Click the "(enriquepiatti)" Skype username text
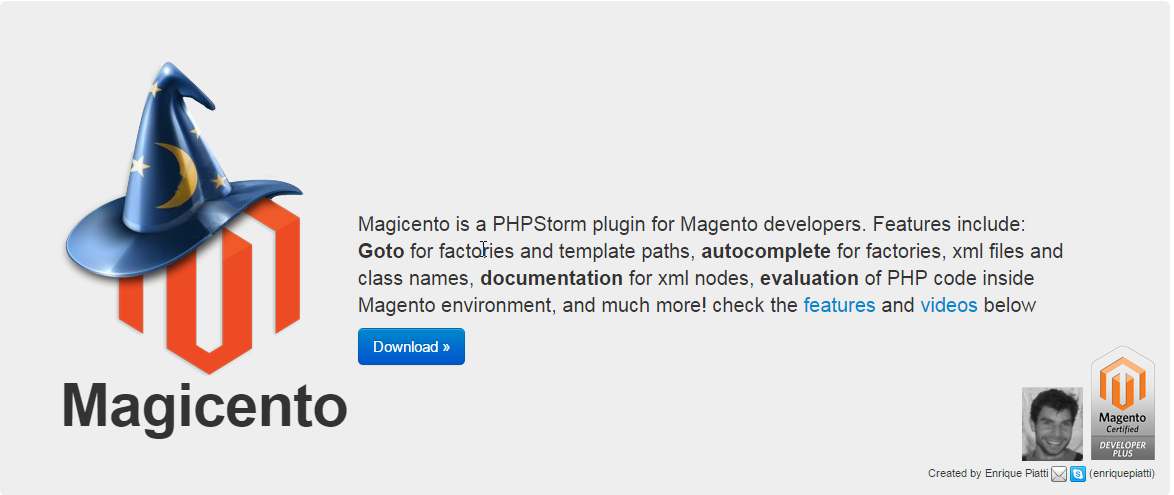1174x495 pixels. click(1123, 474)
